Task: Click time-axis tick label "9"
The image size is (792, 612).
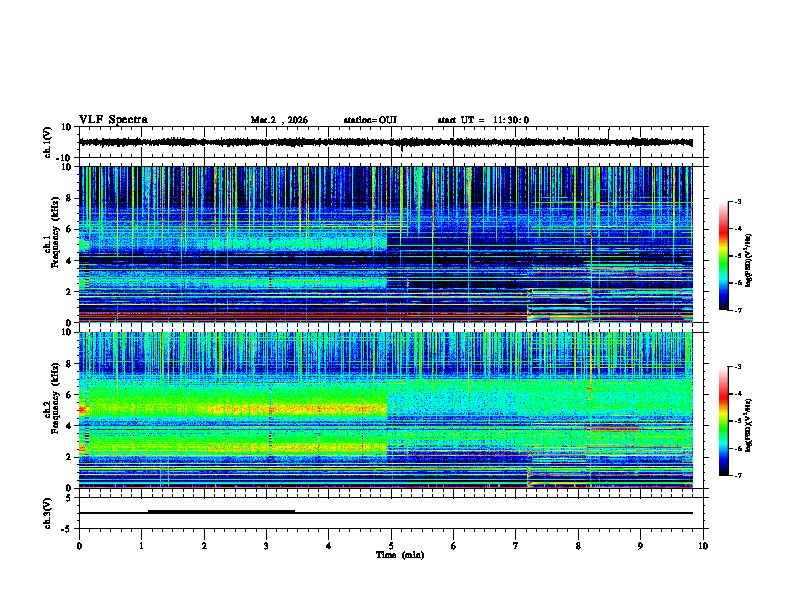Action: tap(640, 546)
